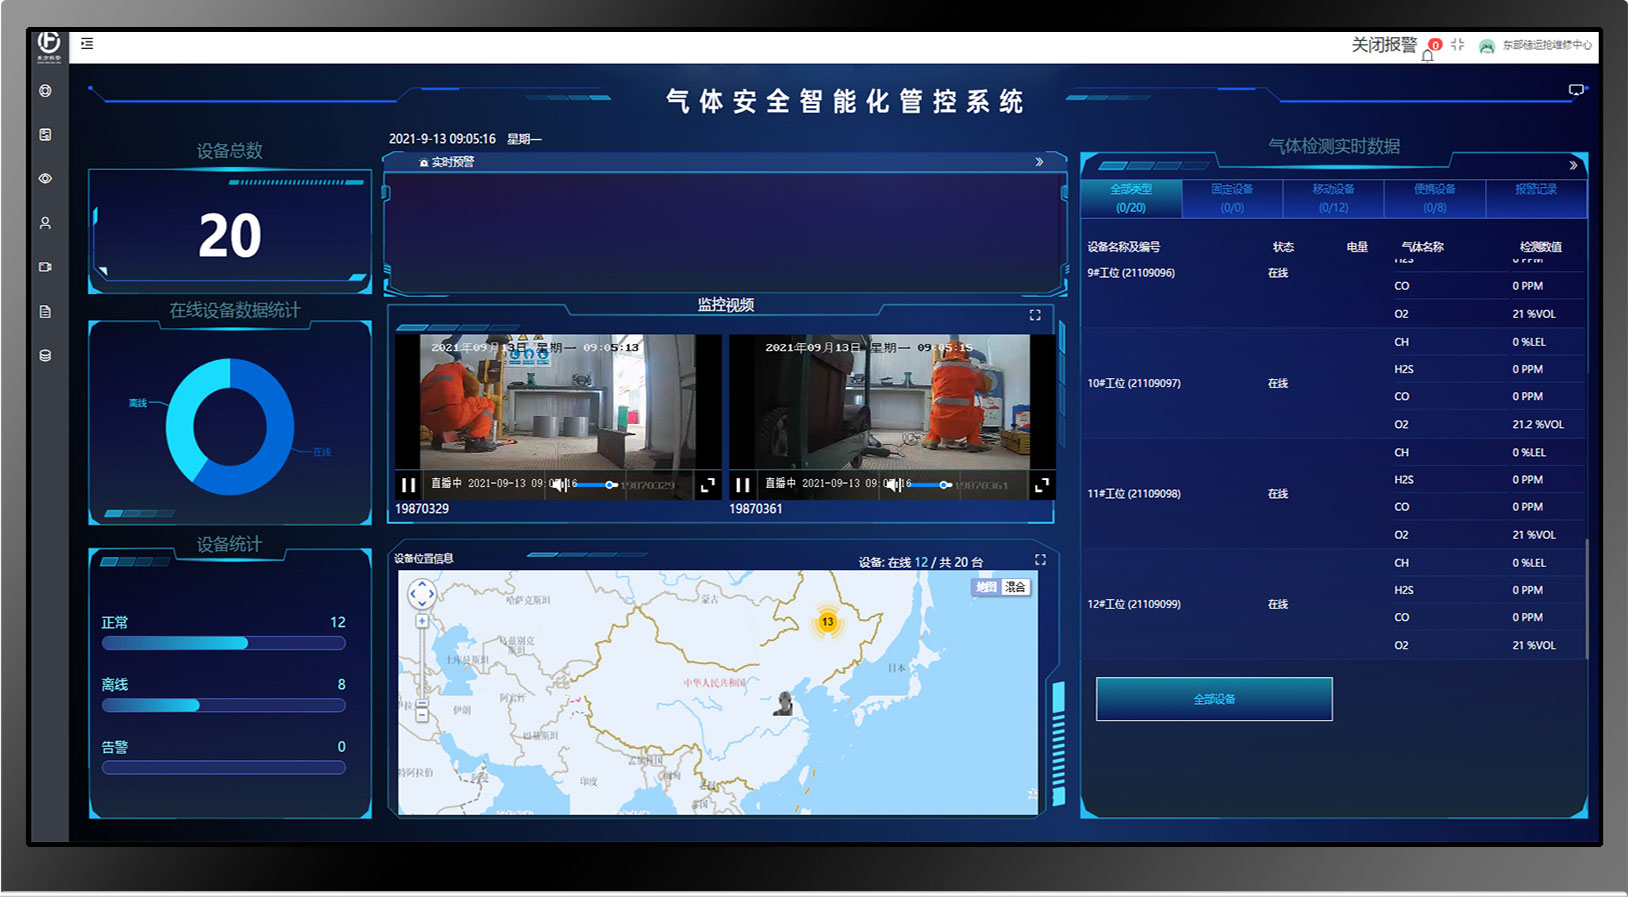Viewport: 1628px width, 897px height.
Task: Open the database sidebar icon
Action: 45,355
